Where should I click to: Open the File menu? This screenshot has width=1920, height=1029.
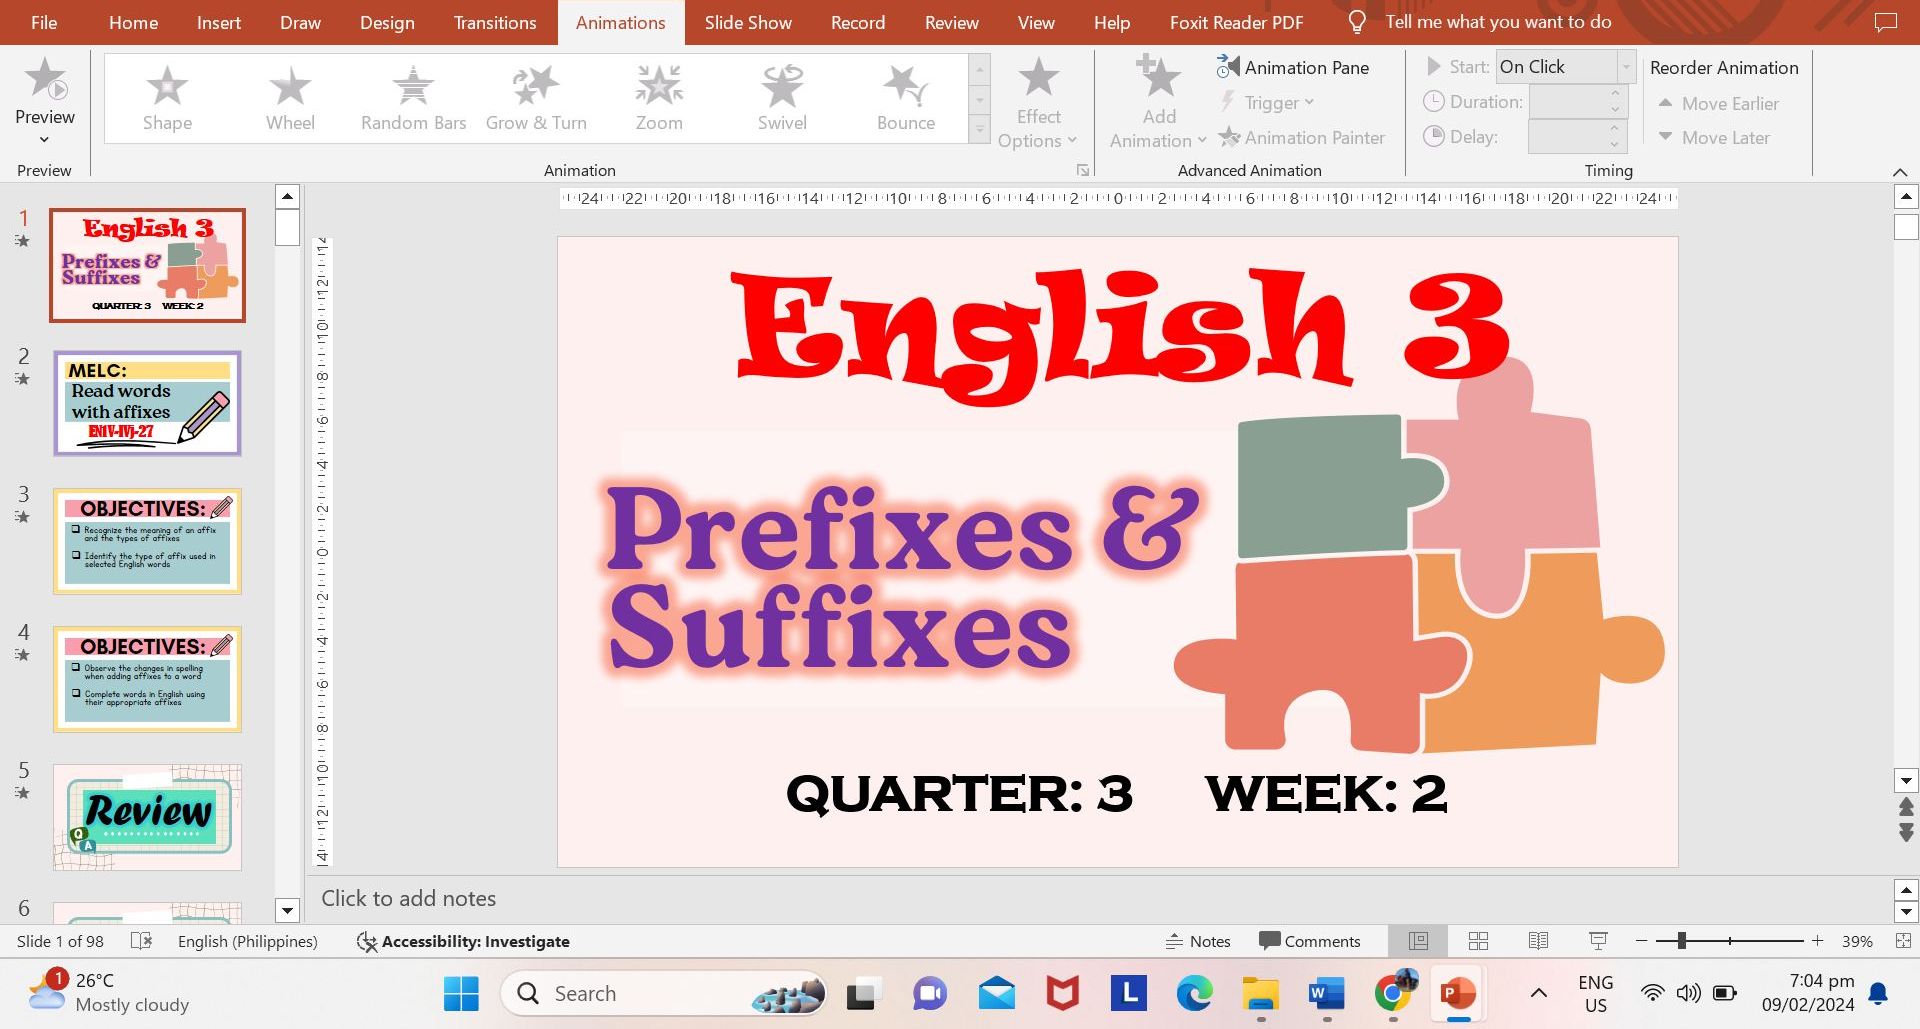[x=44, y=22]
